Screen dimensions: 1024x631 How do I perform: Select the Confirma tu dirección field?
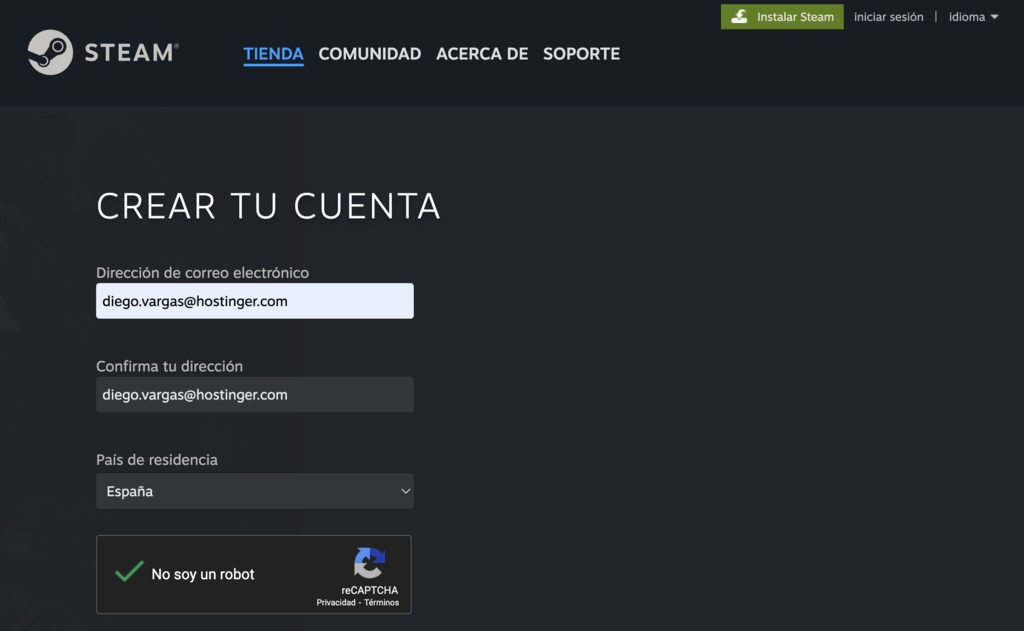(x=254, y=394)
